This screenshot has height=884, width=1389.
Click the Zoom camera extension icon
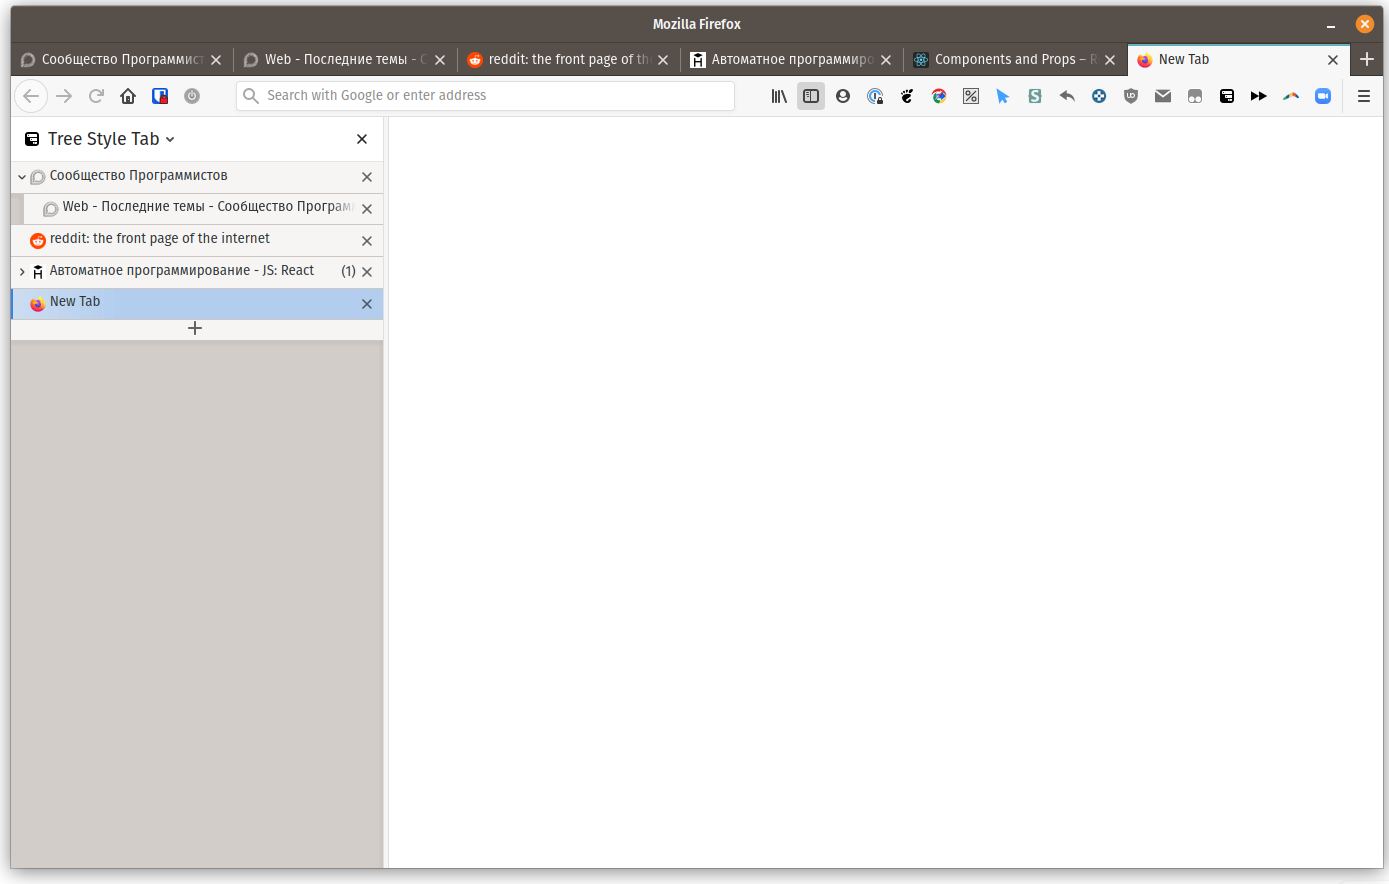coord(1323,96)
